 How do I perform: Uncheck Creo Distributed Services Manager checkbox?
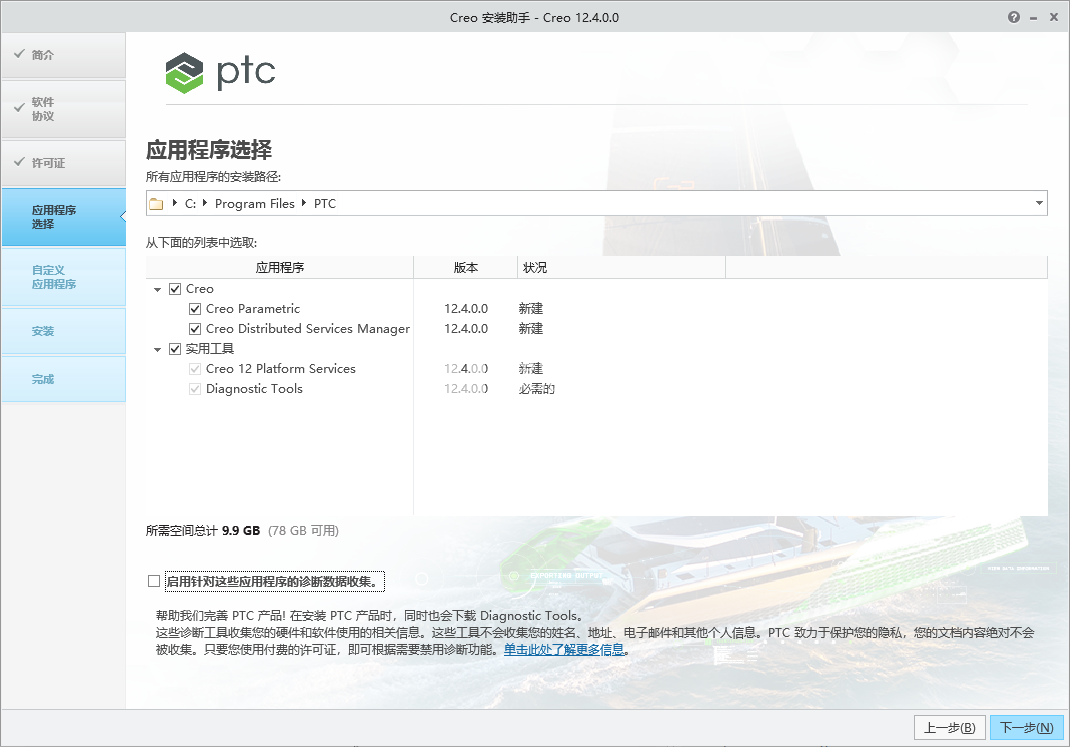[195, 329]
